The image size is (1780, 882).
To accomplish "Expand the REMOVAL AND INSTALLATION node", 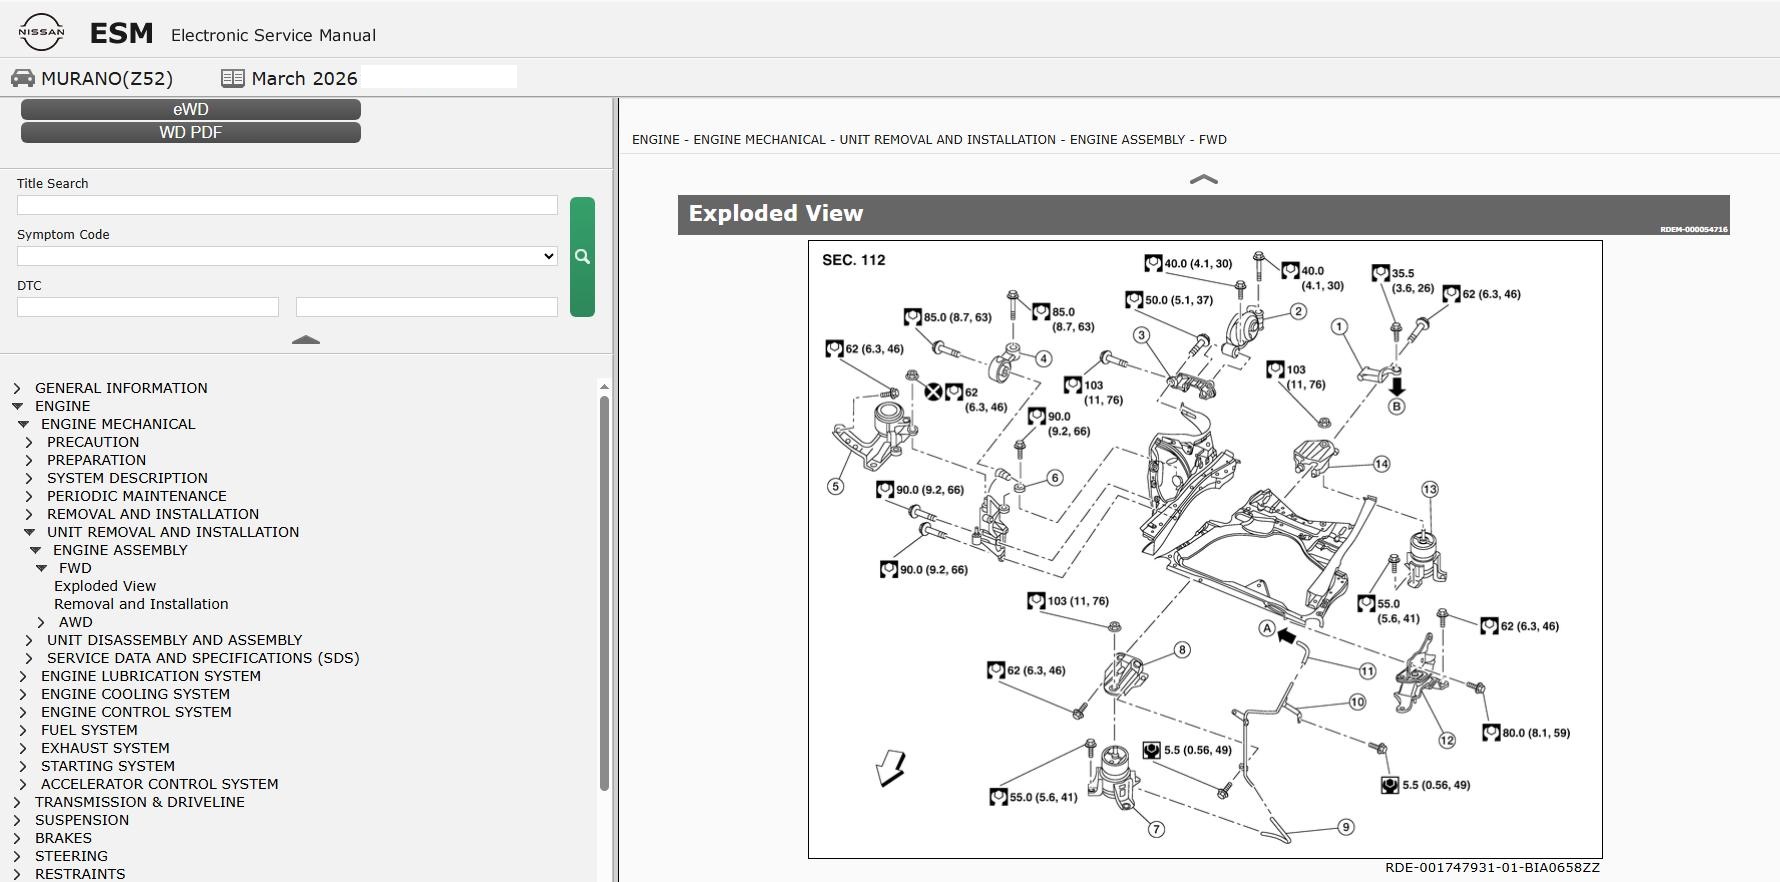I will tap(29, 514).
